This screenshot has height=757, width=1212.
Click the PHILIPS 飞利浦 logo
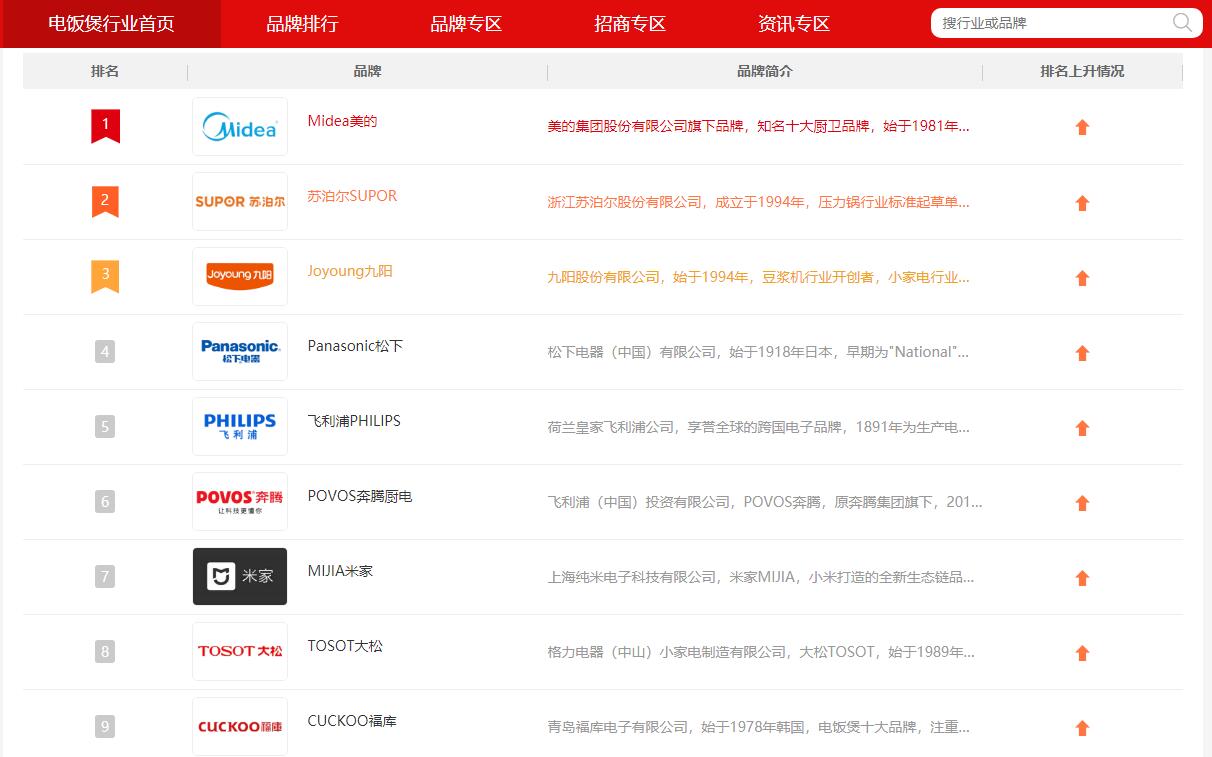tap(240, 426)
